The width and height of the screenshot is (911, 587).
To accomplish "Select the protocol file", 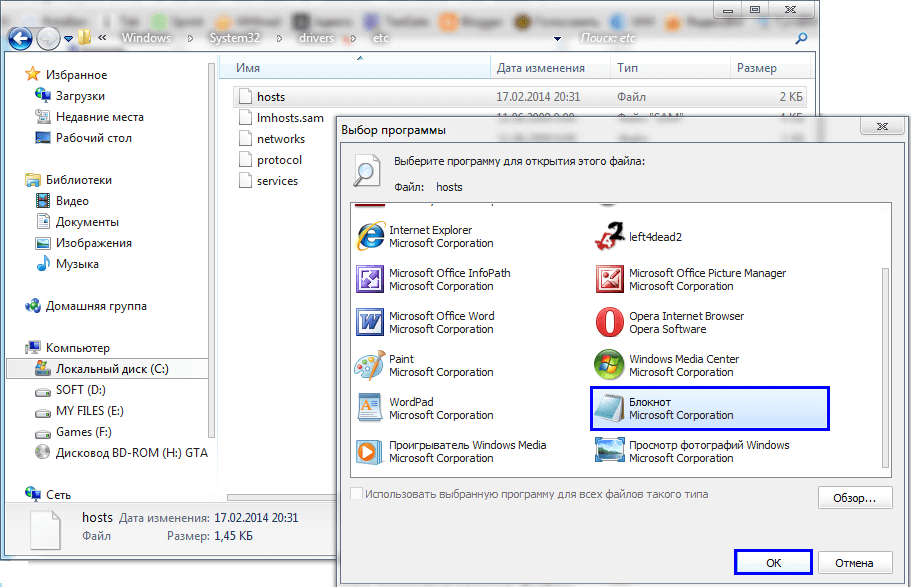I will [x=271, y=160].
